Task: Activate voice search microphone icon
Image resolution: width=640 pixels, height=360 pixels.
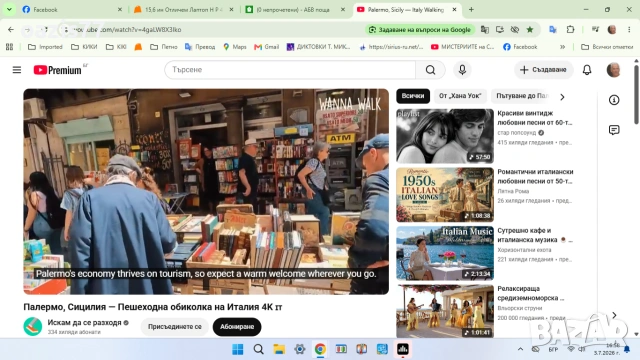Action: click(x=462, y=70)
